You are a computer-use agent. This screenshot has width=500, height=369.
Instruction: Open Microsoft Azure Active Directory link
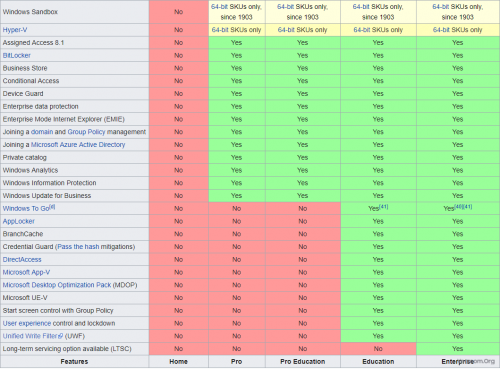(x=78, y=145)
